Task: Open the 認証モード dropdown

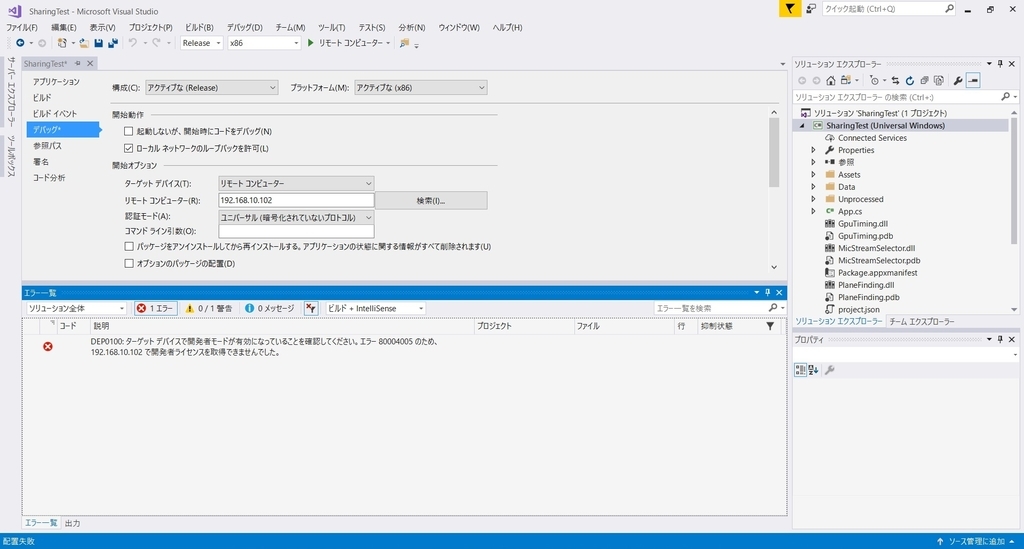Action: coord(296,217)
